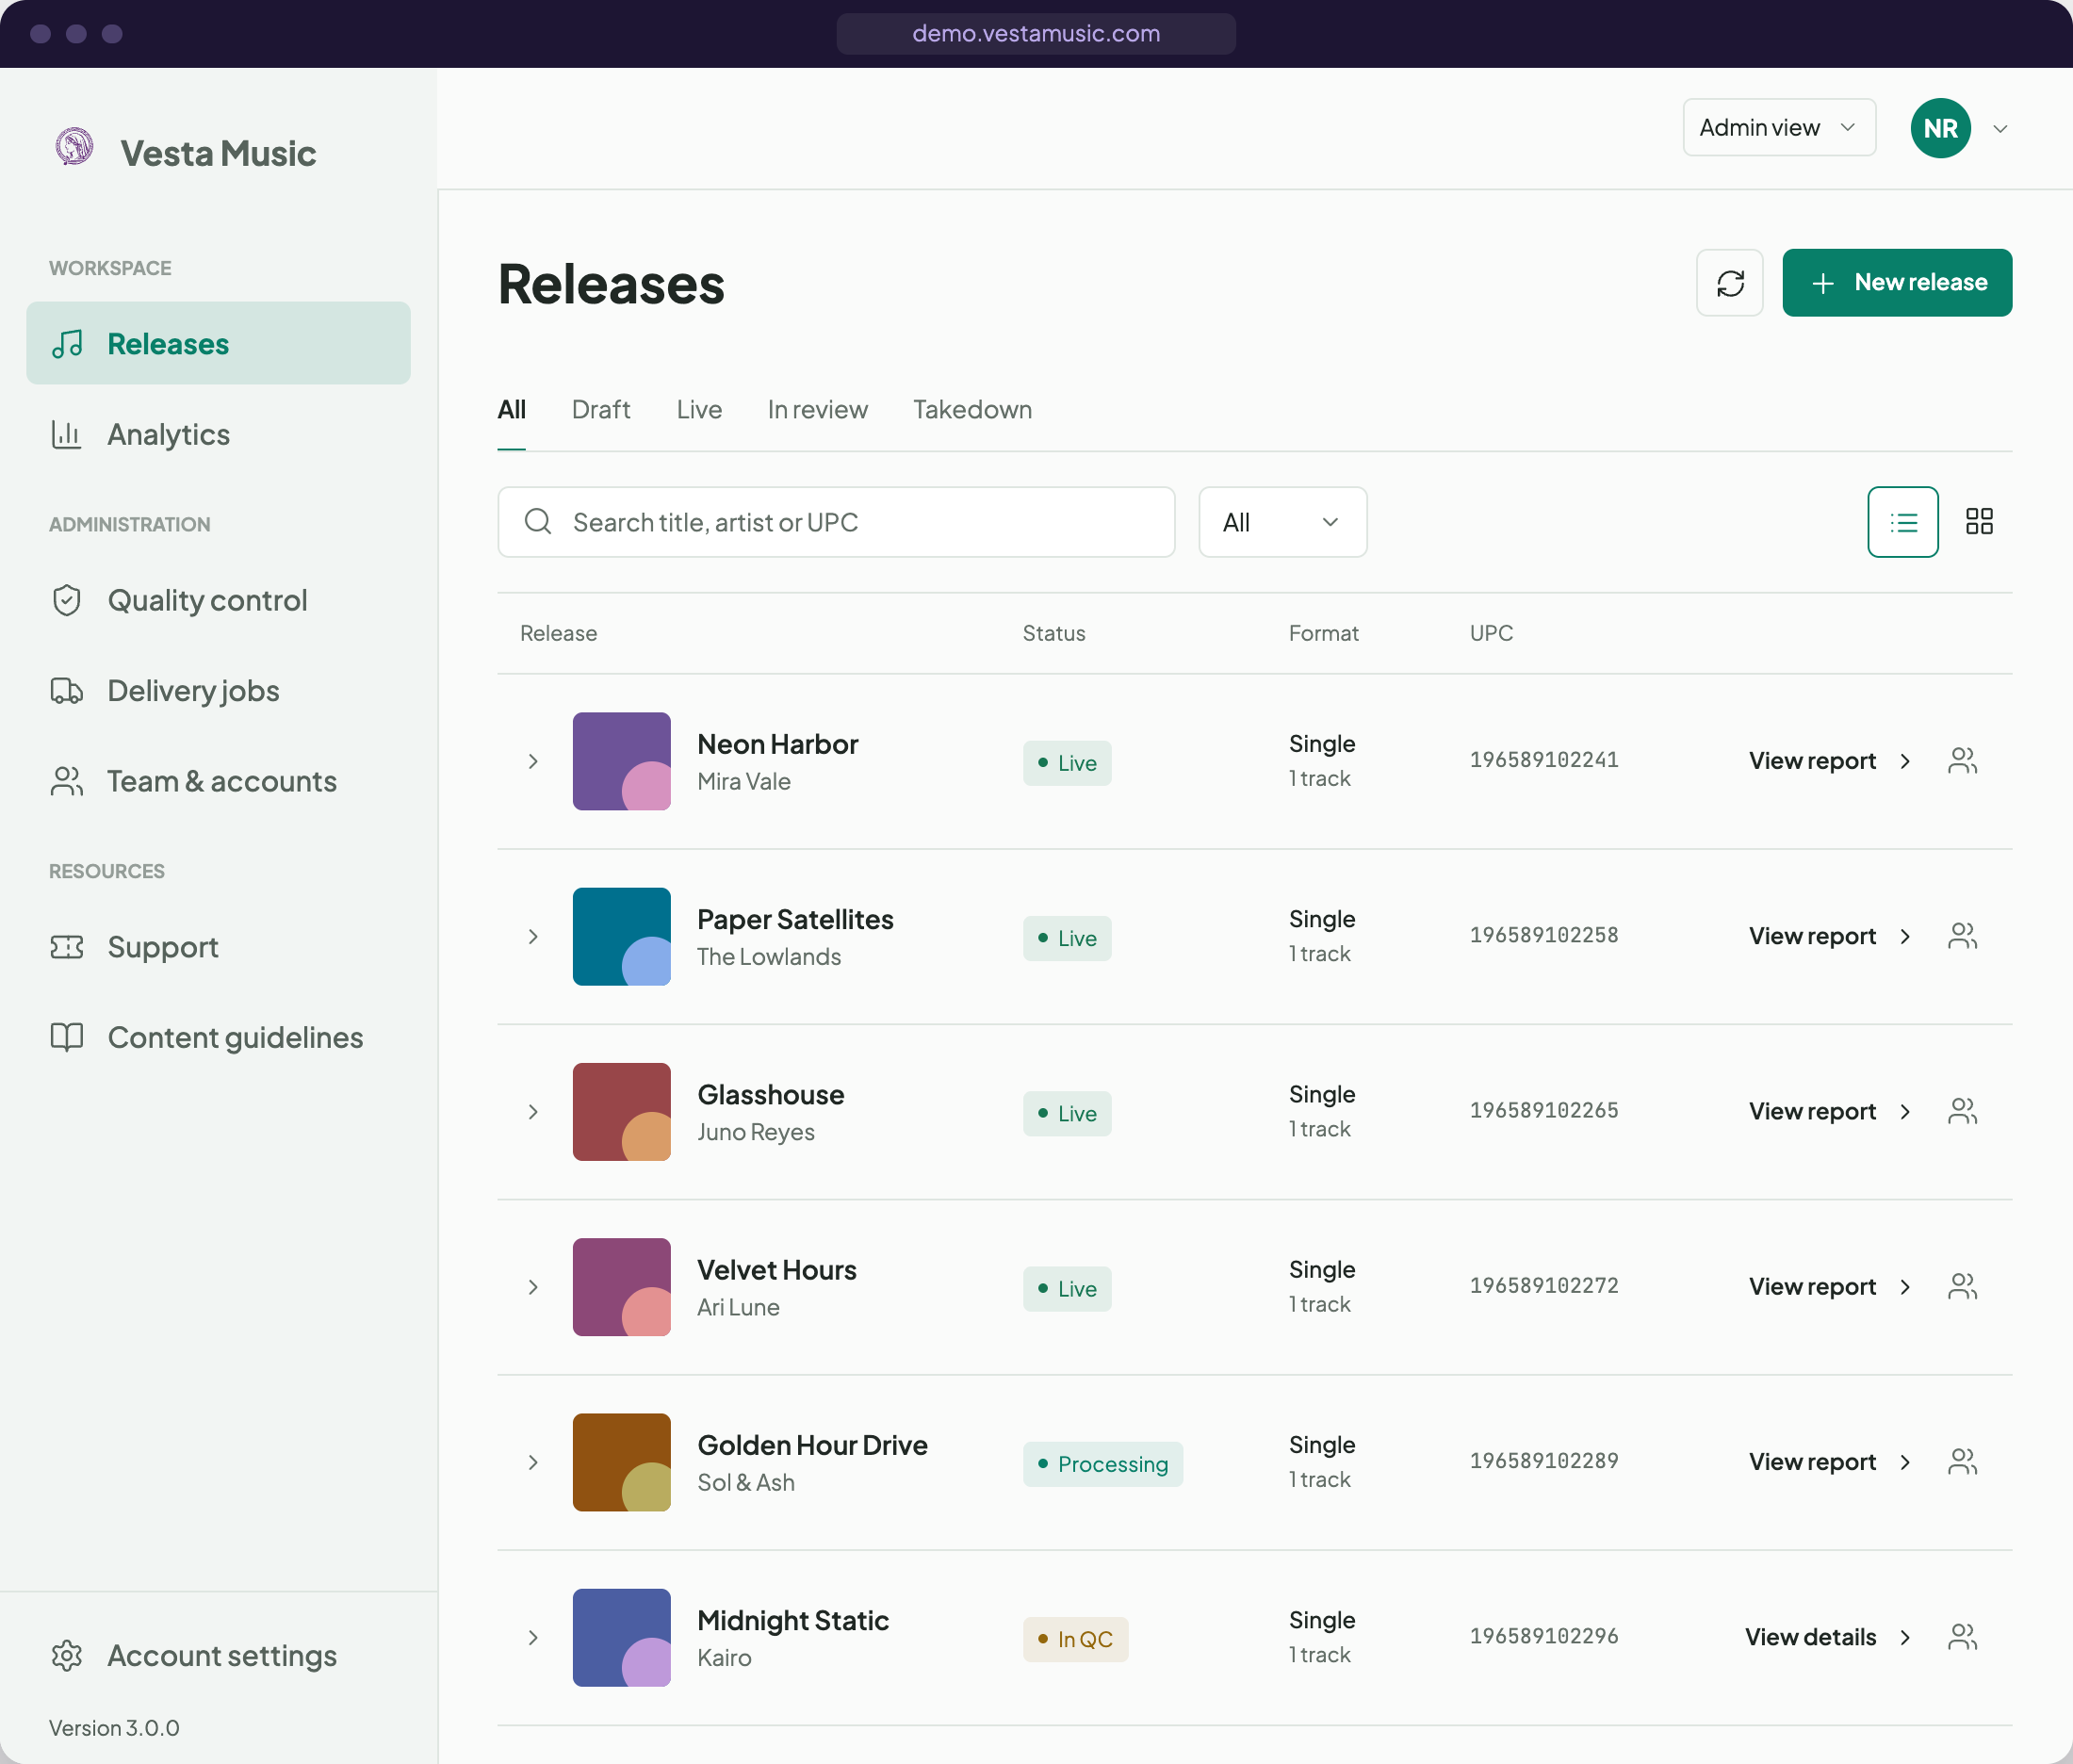The height and width of the screenshot is (1764, 2073).
Task: Switch to the Live tab
Action: pos(699,409)
